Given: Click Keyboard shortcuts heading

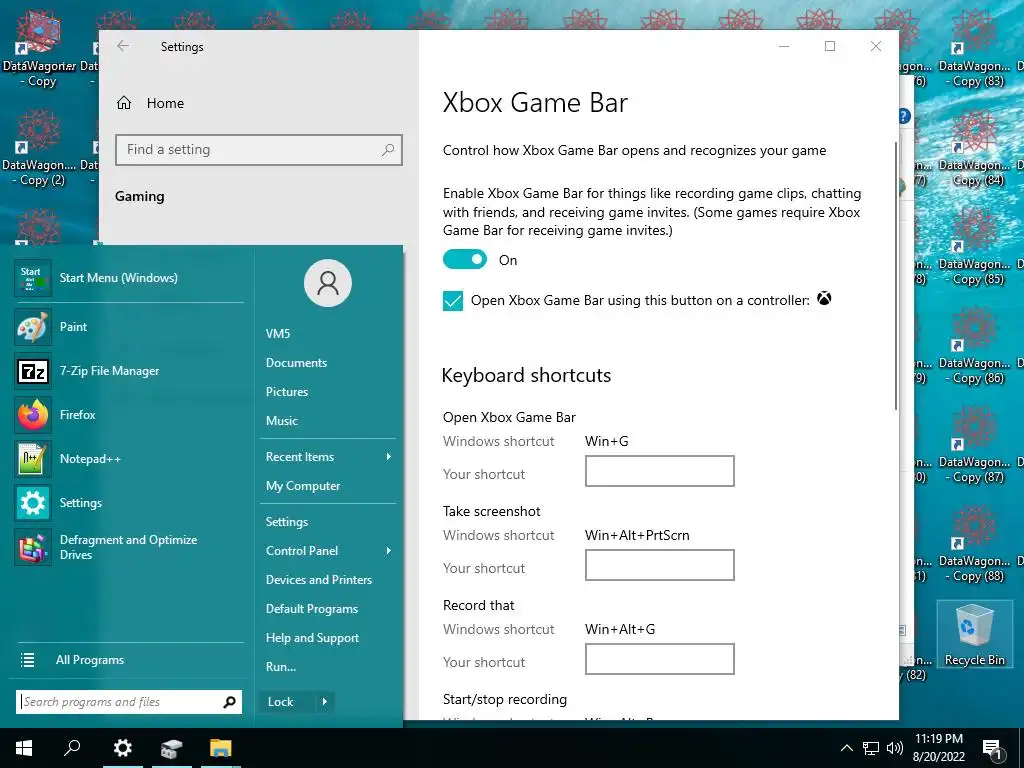Looking at the screenshot, I should 526,376.
